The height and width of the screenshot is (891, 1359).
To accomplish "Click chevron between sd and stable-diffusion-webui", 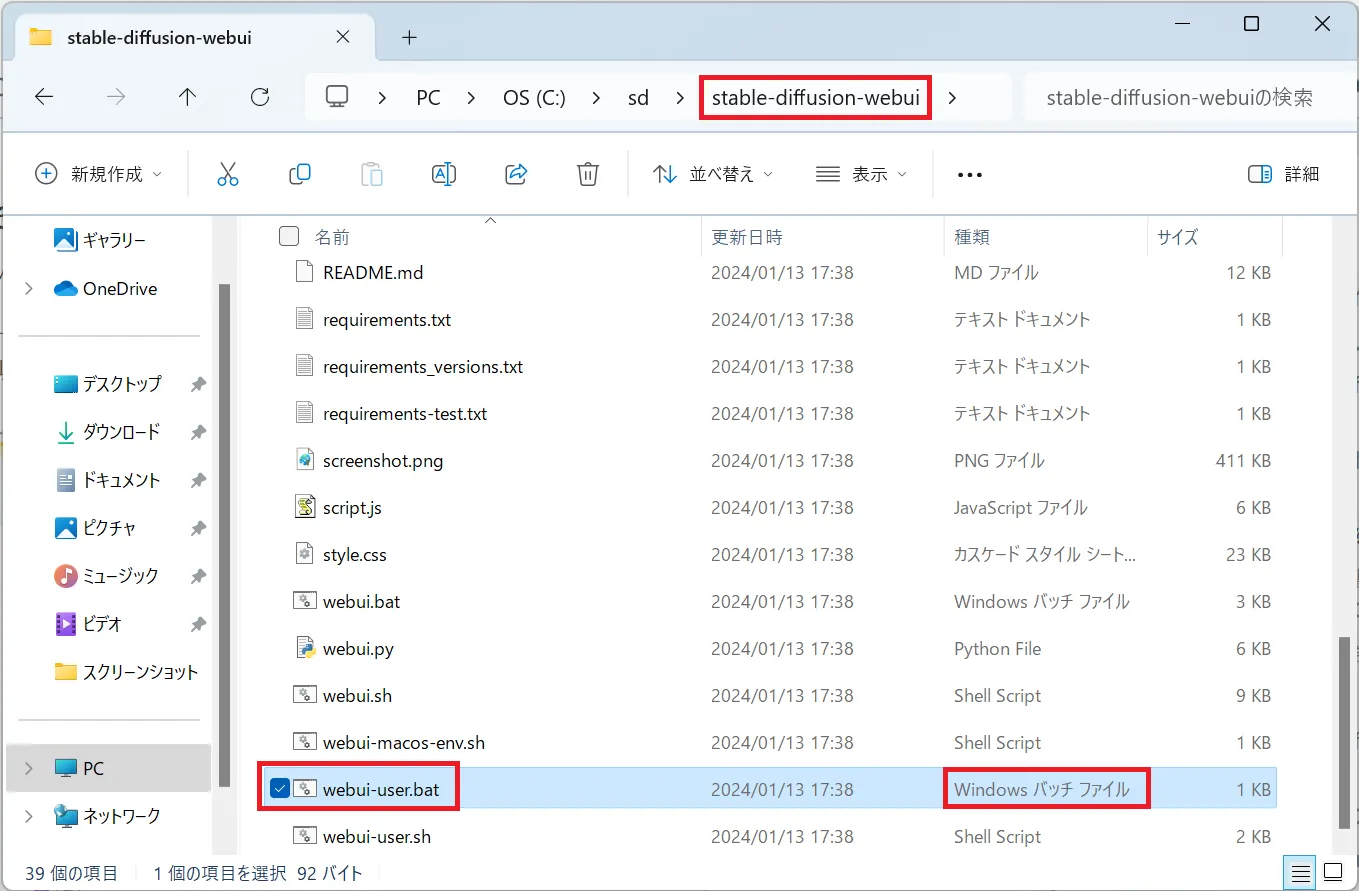I will click(680, 97).
